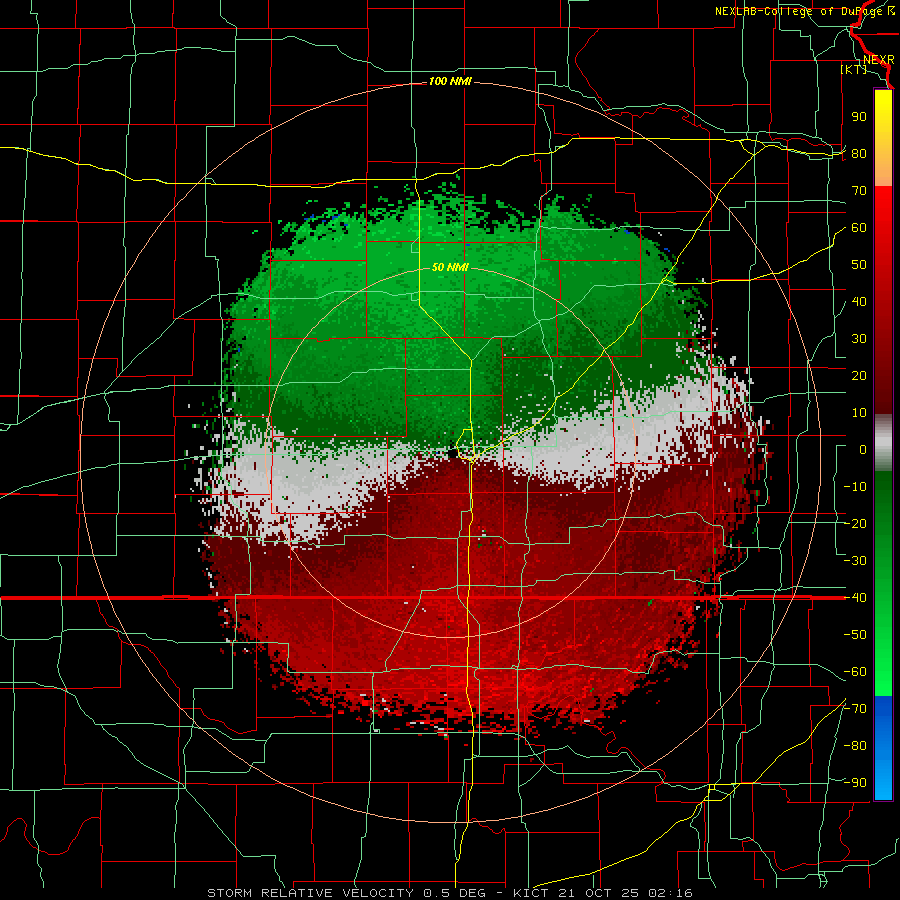Image resolution: width=900 pixels, height=900 pixels.
Task: Click the blue segment of the velocity color bar
Action: (x=883, y=747)
